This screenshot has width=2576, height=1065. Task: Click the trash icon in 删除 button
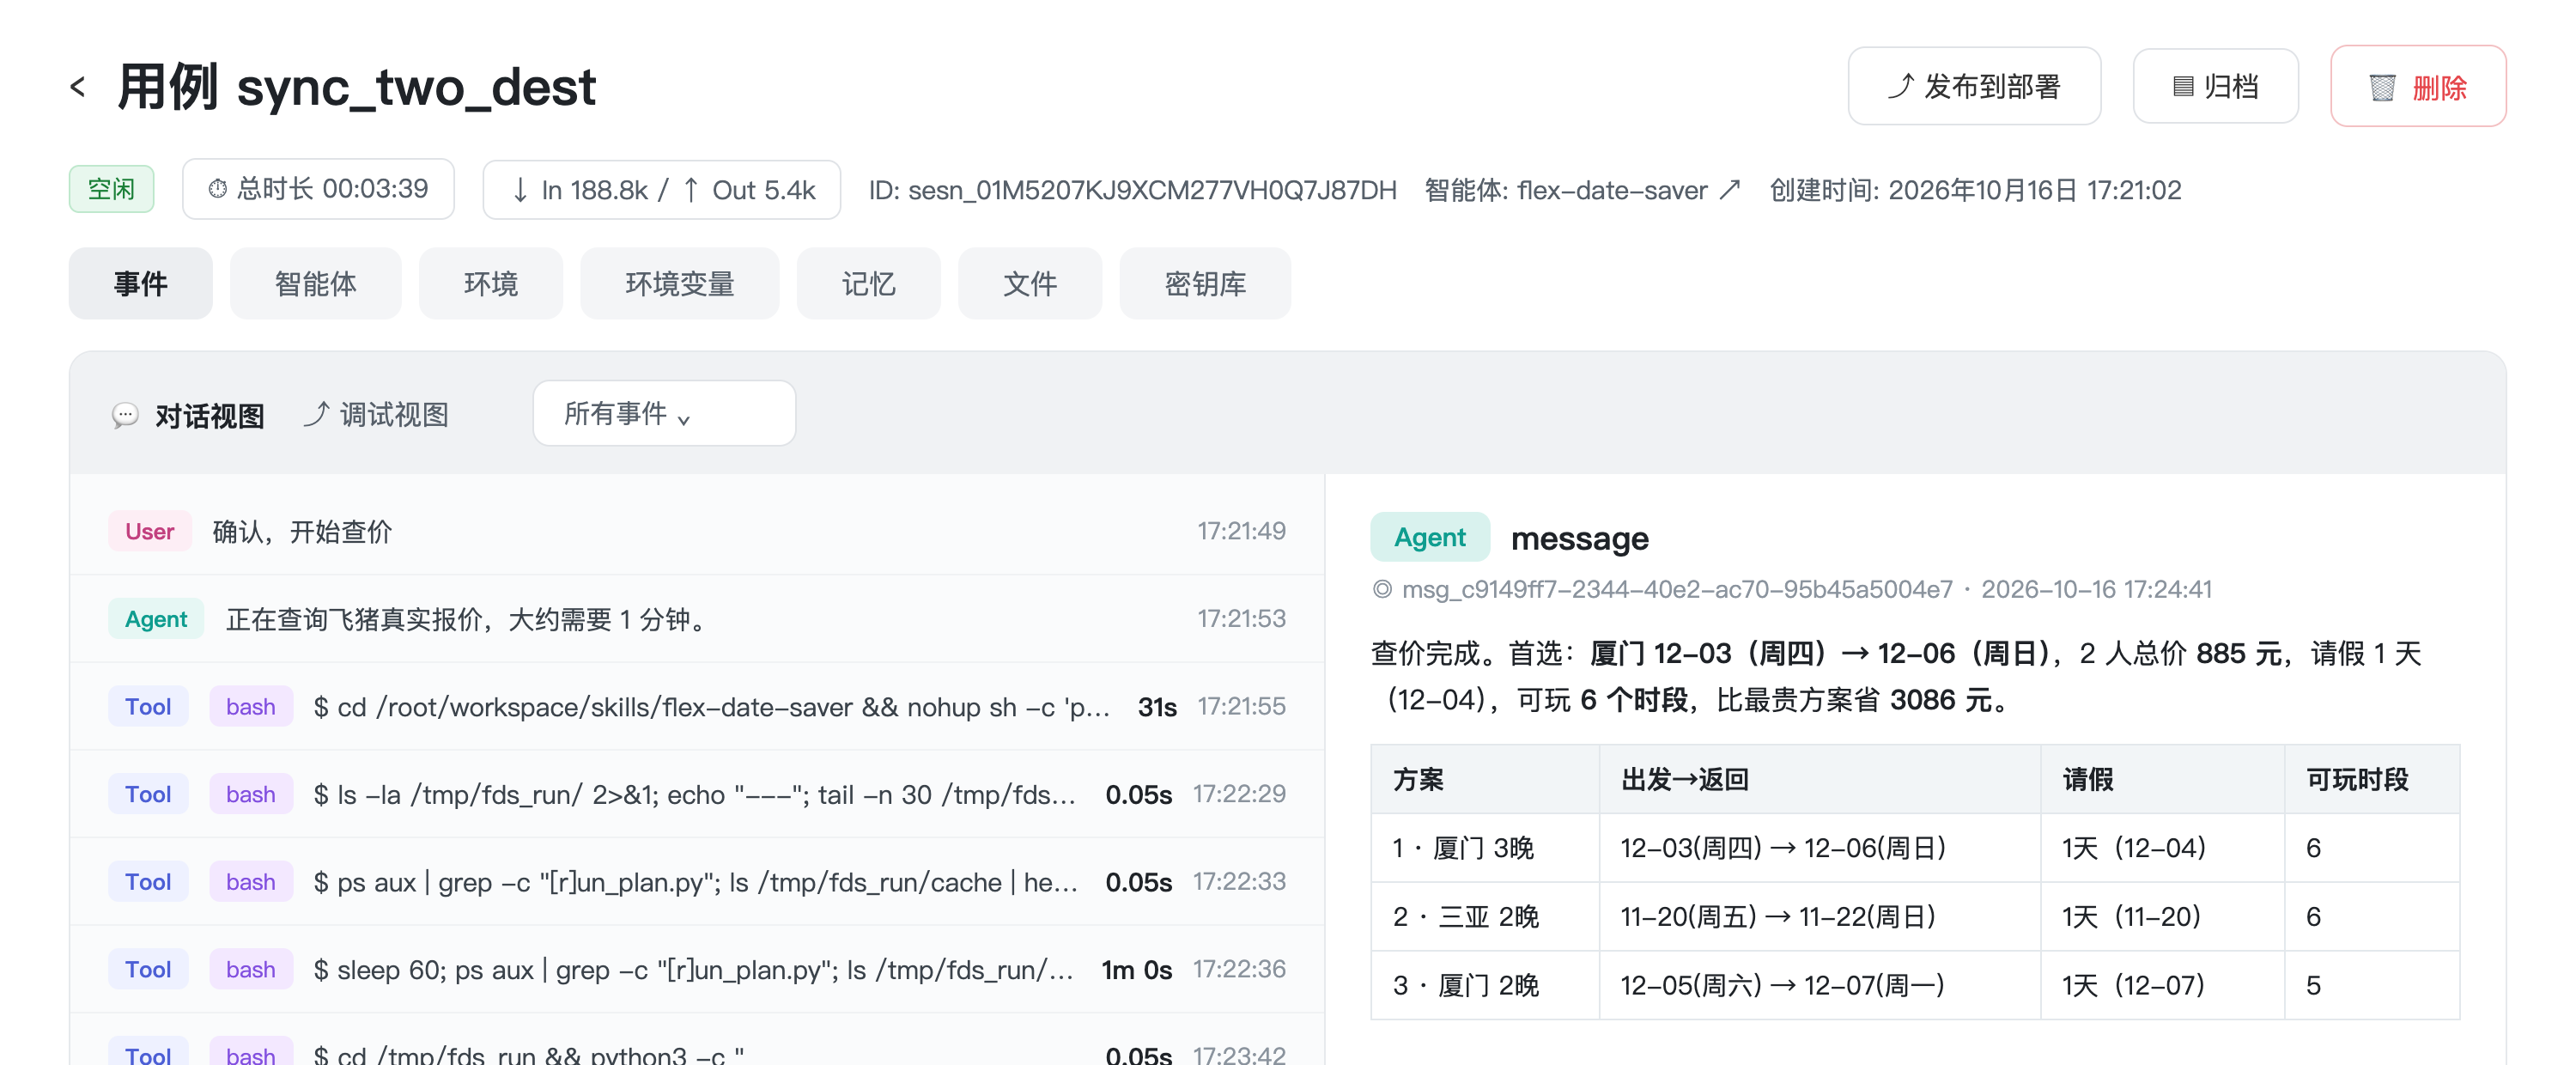pyautogui.click(x=2382, y=88)
